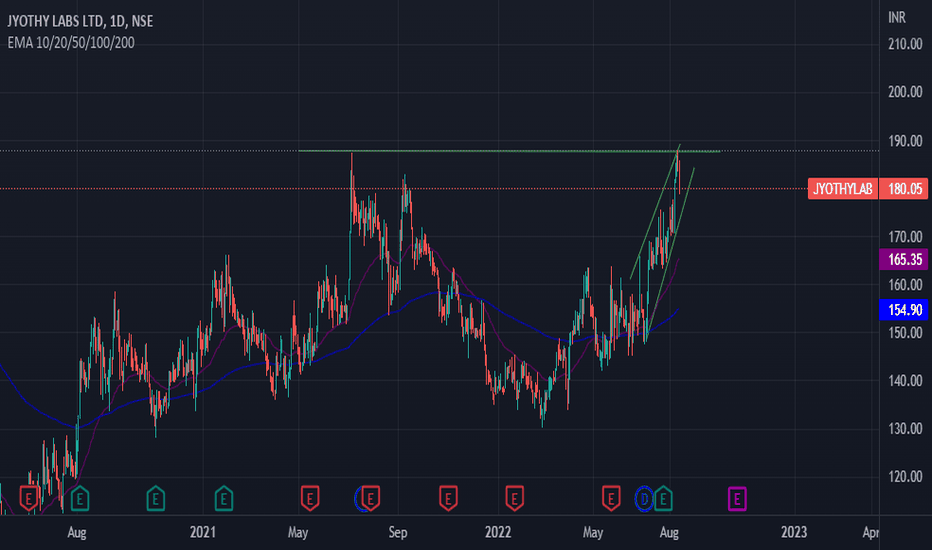Click green E marker between Aug and 2021
932x550 pixels.
click(x=156, y=498)
